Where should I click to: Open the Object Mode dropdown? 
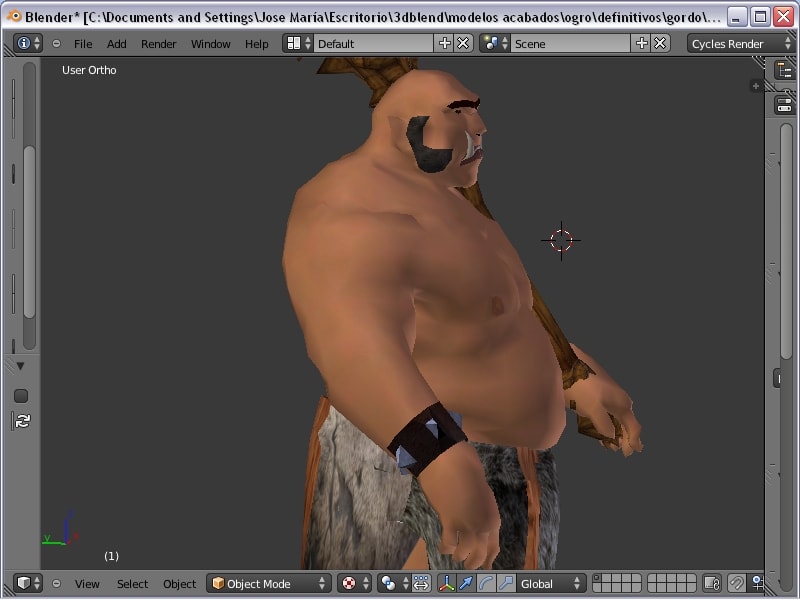tap(268, 583)
